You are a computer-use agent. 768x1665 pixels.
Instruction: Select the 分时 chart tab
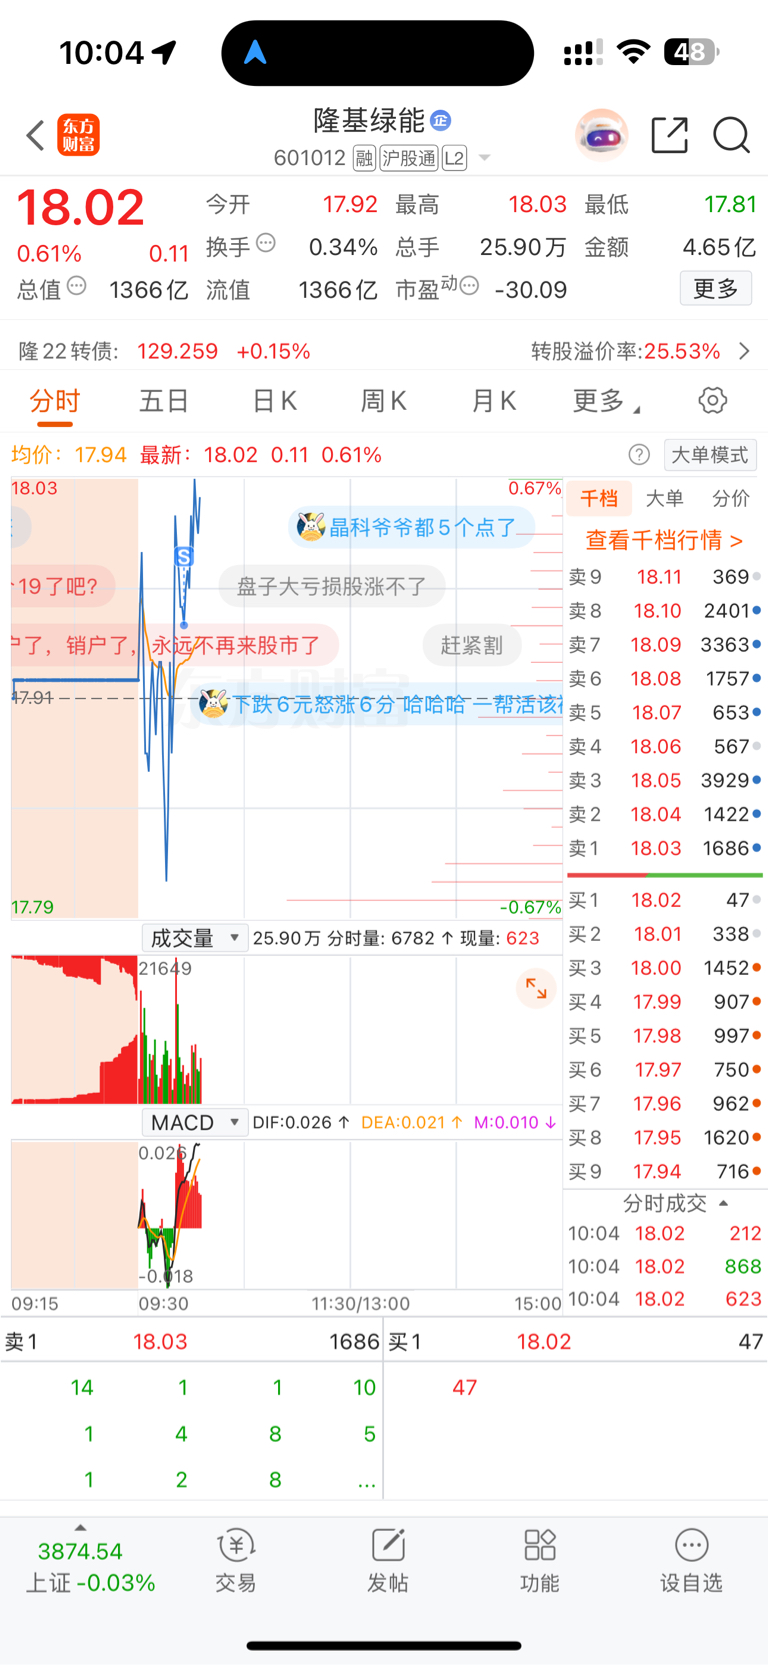[55, 401]
